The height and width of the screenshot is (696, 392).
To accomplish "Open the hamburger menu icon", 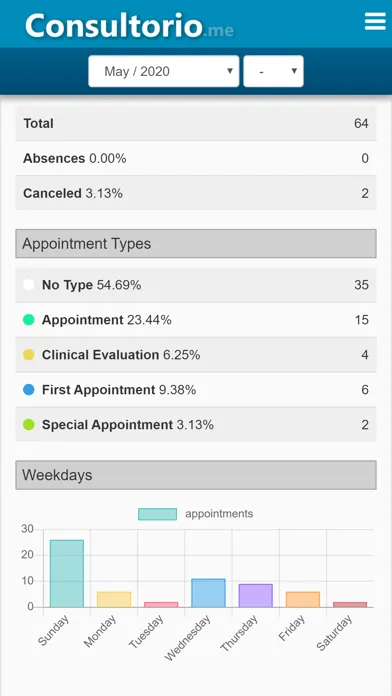I will point(375,21).
